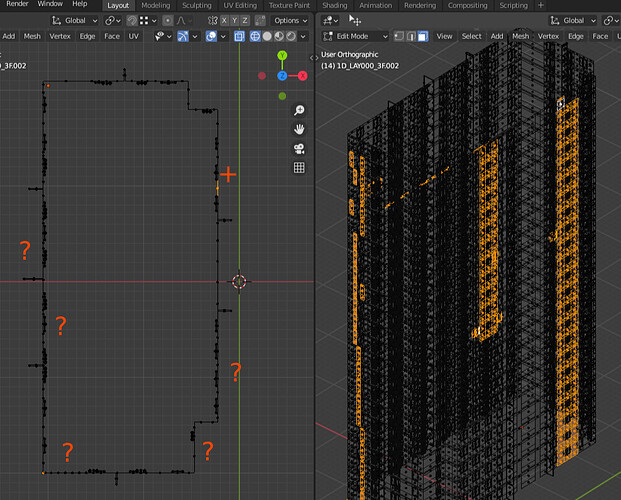The image size is (621, 500).
Task: Click the hand pan view button
Action: (x=299, y=129)
